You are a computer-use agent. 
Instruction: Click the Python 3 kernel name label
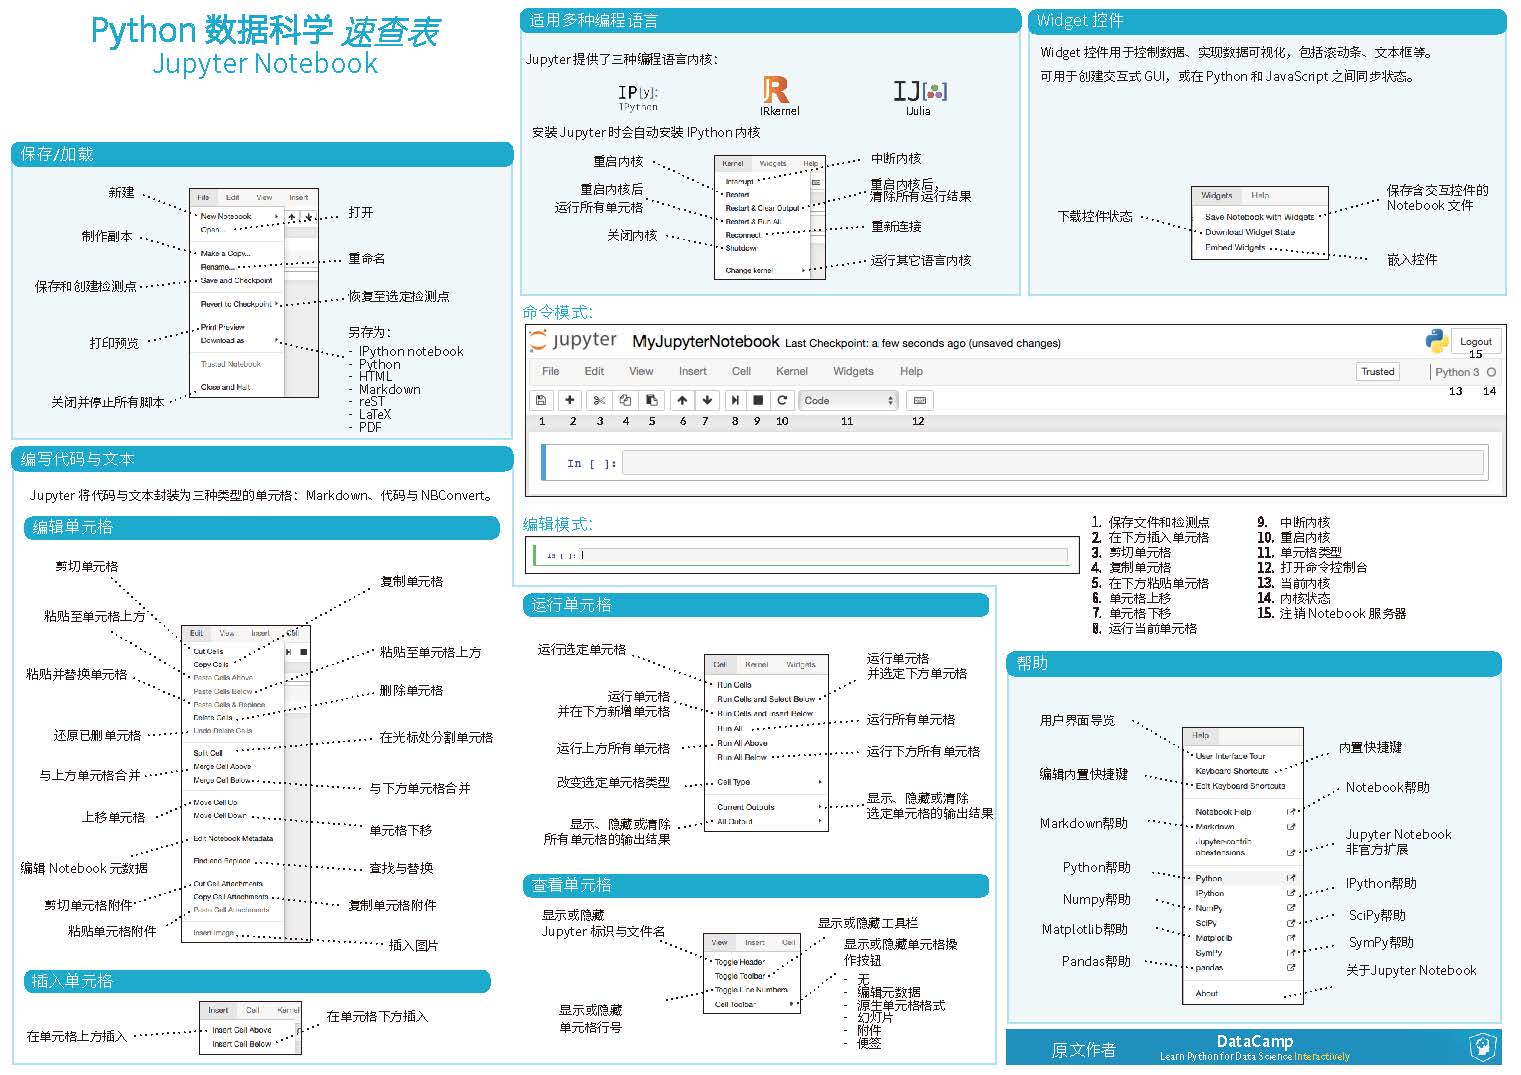pyautogui.click(x=1456, y=372)
